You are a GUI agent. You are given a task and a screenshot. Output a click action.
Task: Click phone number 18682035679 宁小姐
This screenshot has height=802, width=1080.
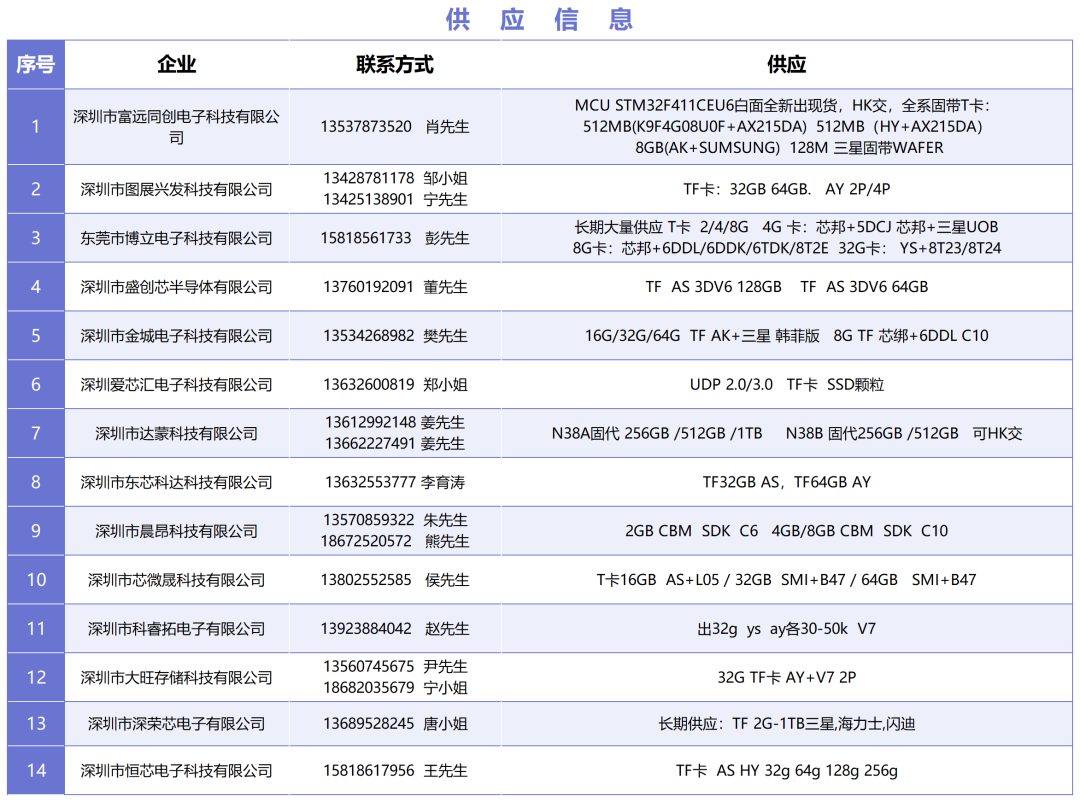tap(395, 688)
